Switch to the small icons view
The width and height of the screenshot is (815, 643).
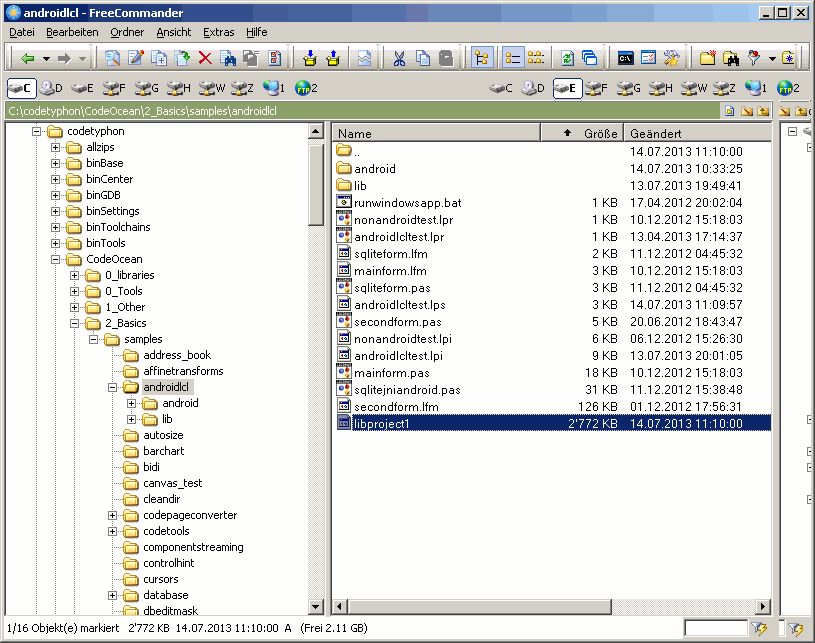click(x=535, y=58)
